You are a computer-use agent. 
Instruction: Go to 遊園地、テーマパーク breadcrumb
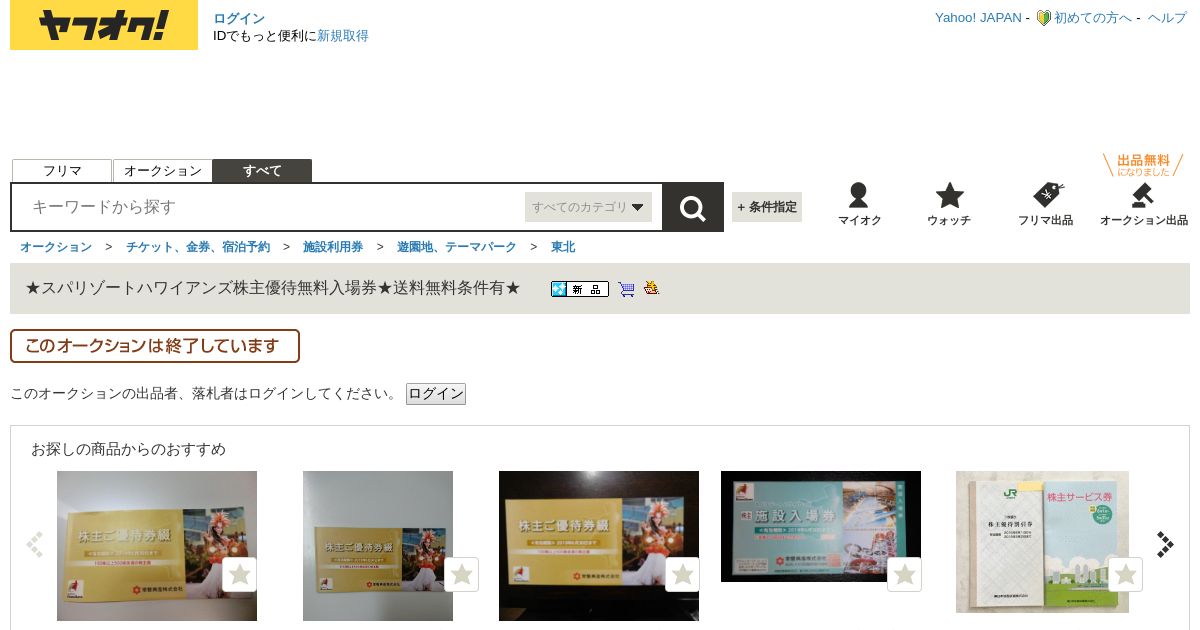click(457, 247)
